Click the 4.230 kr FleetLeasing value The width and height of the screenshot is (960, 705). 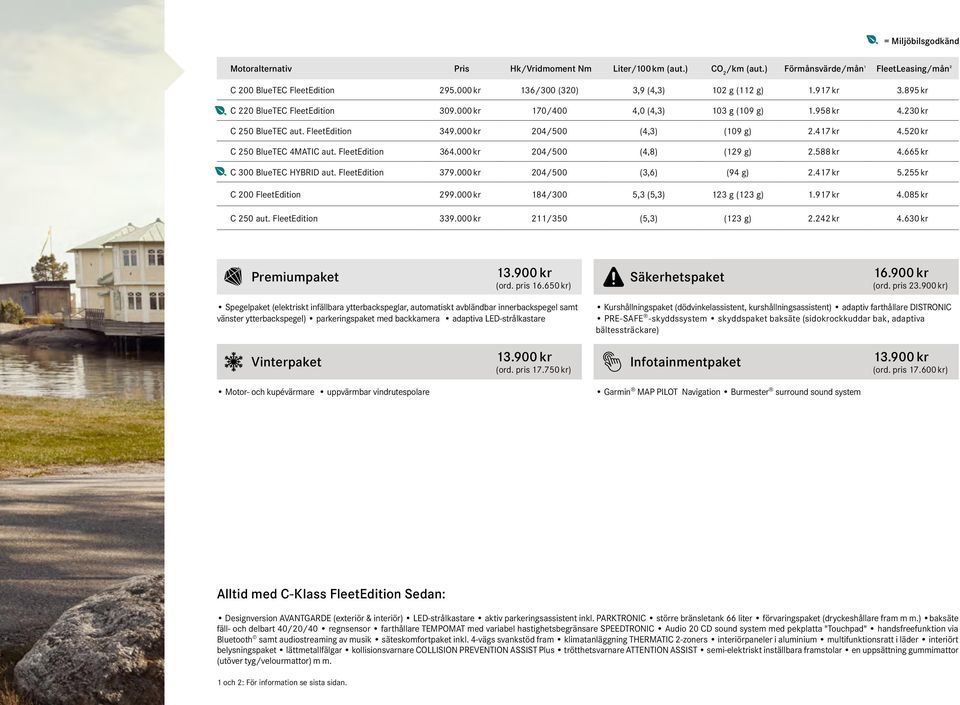(x=912, y=111)
